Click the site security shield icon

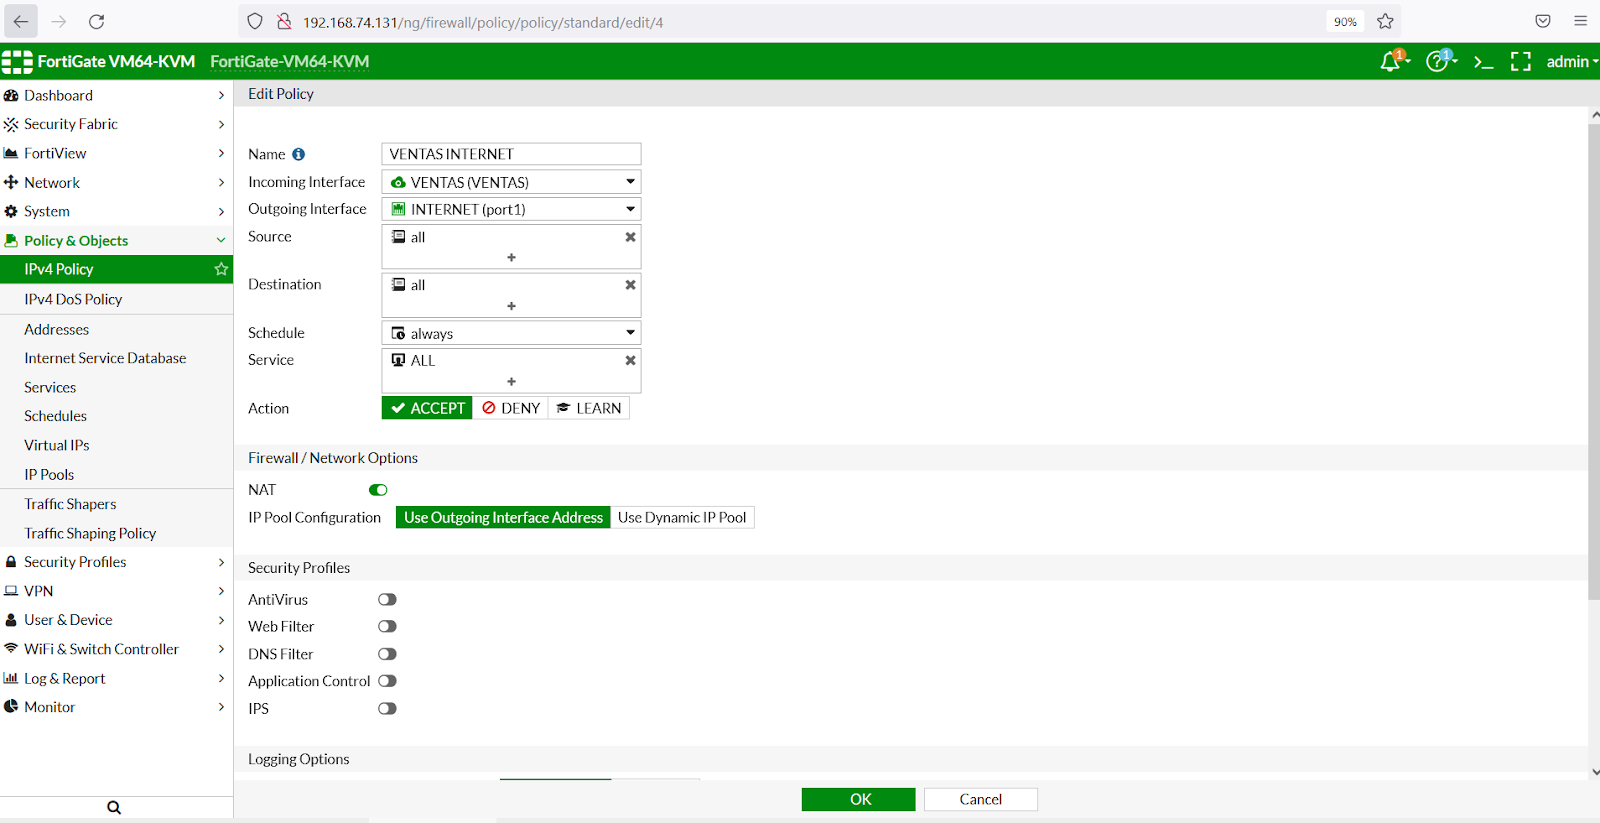point(255,21)
